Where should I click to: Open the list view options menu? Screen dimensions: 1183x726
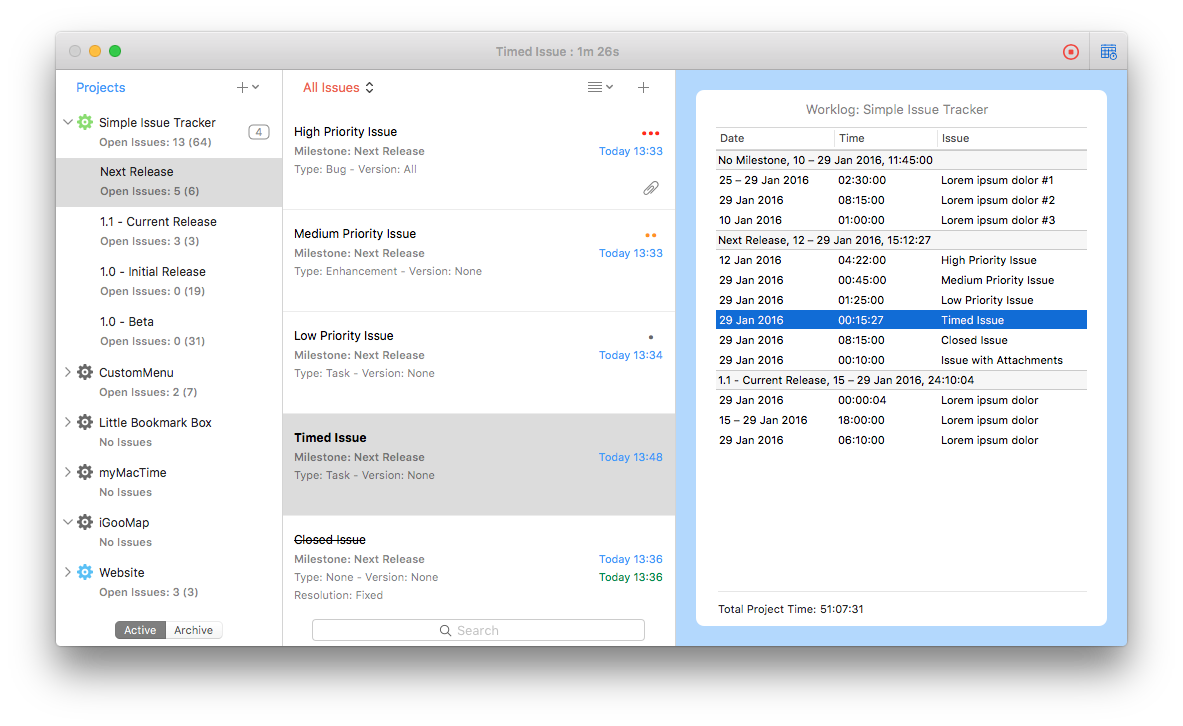(x=601, y=88)
